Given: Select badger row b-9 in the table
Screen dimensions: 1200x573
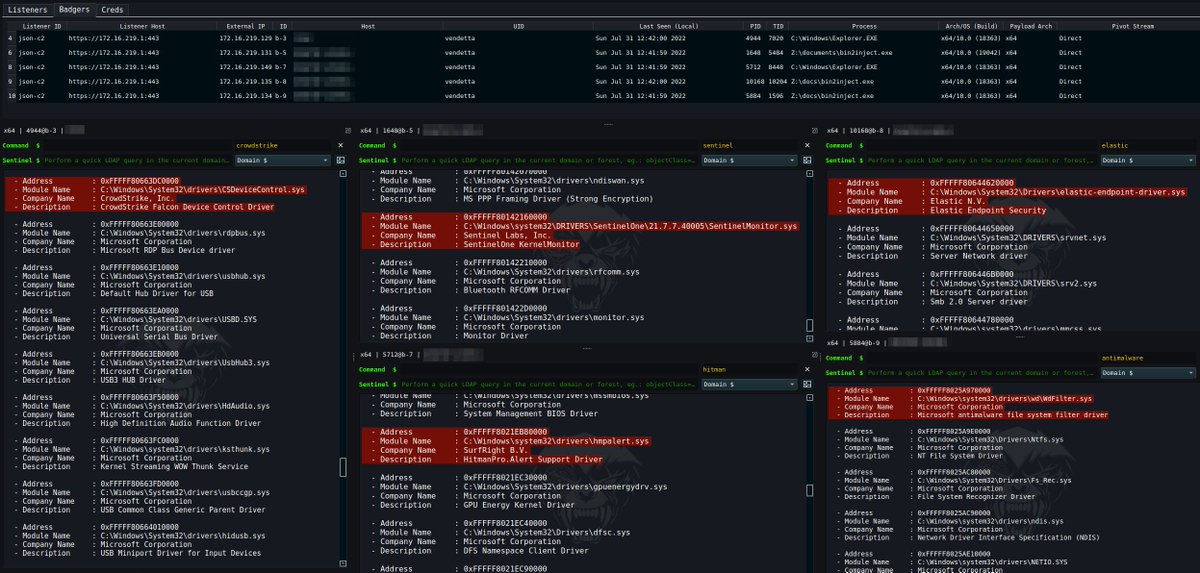Looking at the screenshot, I should pos(600,96).
